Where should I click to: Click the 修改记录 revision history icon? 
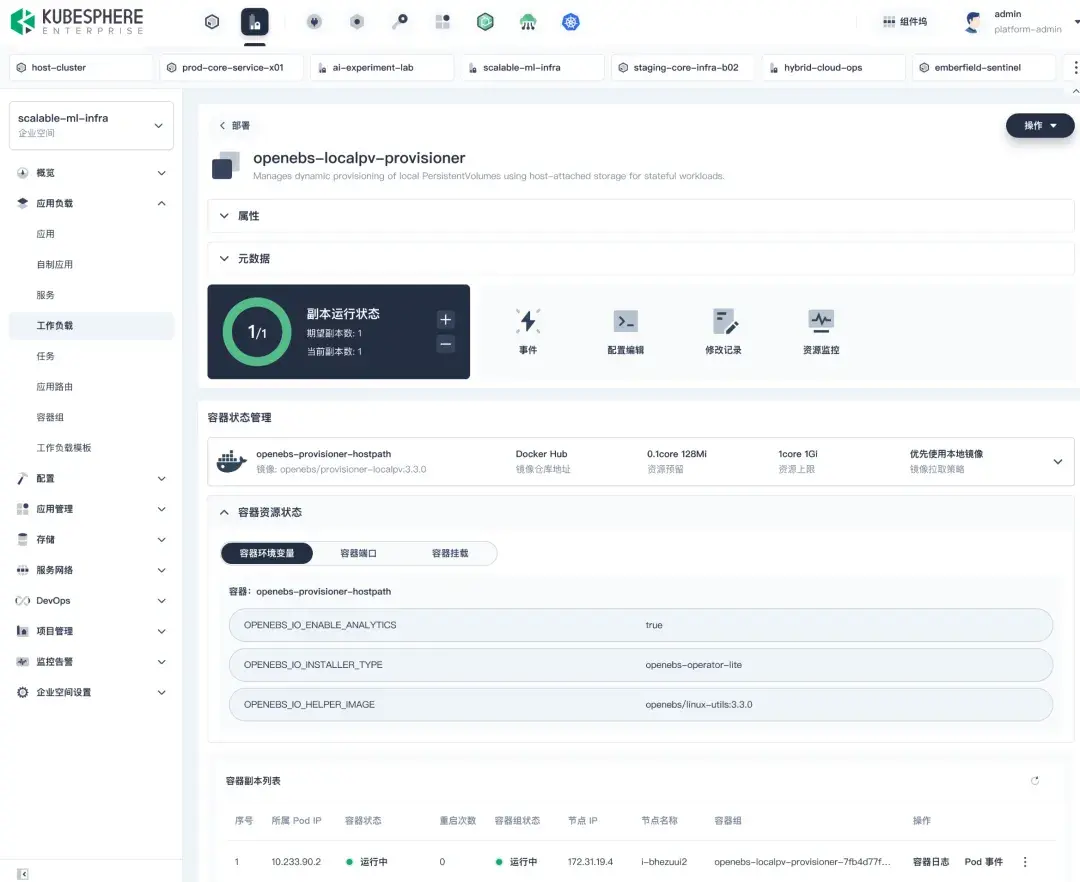tap(723, 322)
